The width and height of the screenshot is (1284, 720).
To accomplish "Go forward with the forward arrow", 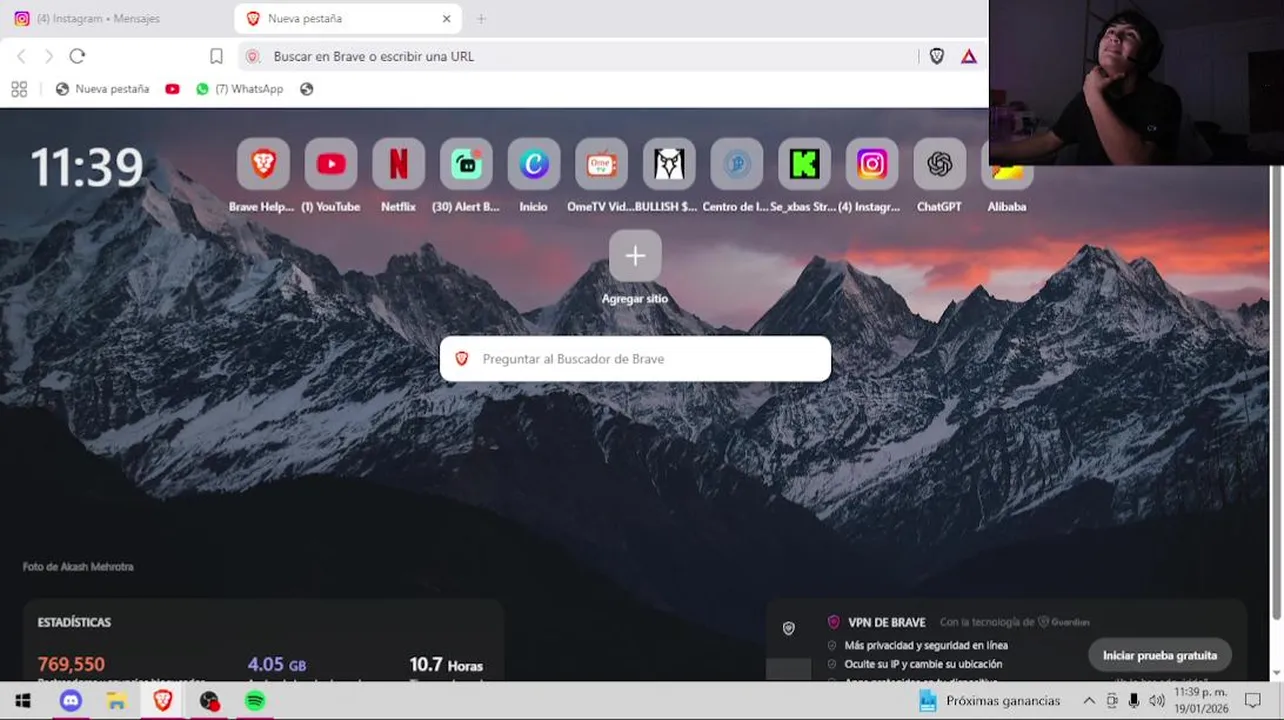I will pos(48,57).
